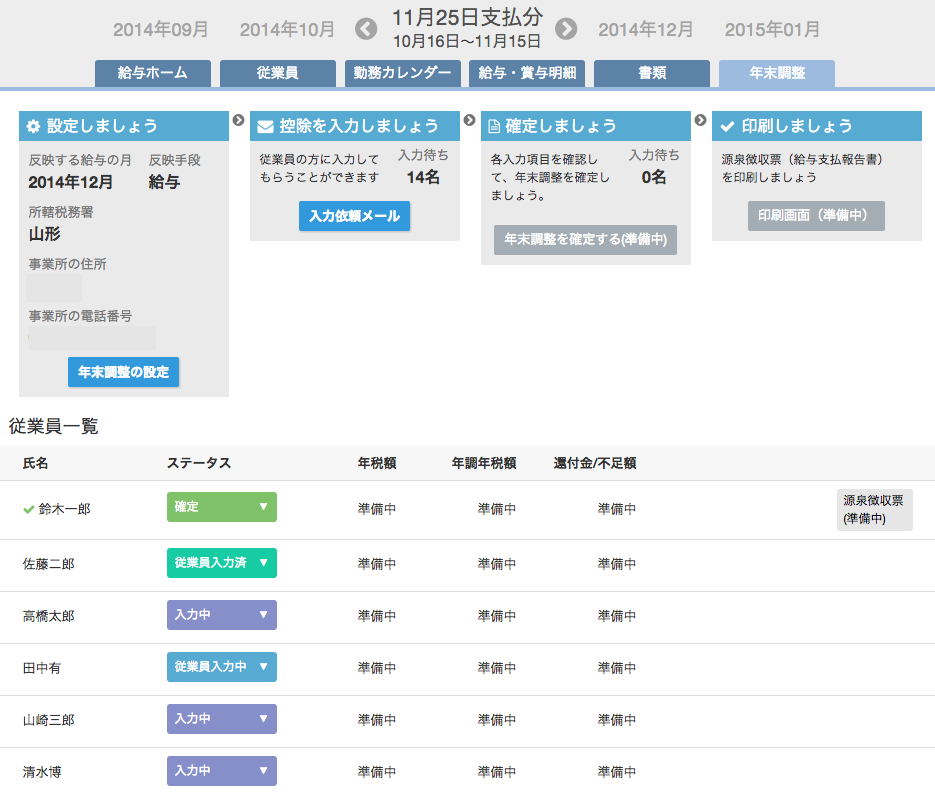
Task: Open 佐藤二郎's 従業員入力済 status dropdown
Action: [221, 563]
